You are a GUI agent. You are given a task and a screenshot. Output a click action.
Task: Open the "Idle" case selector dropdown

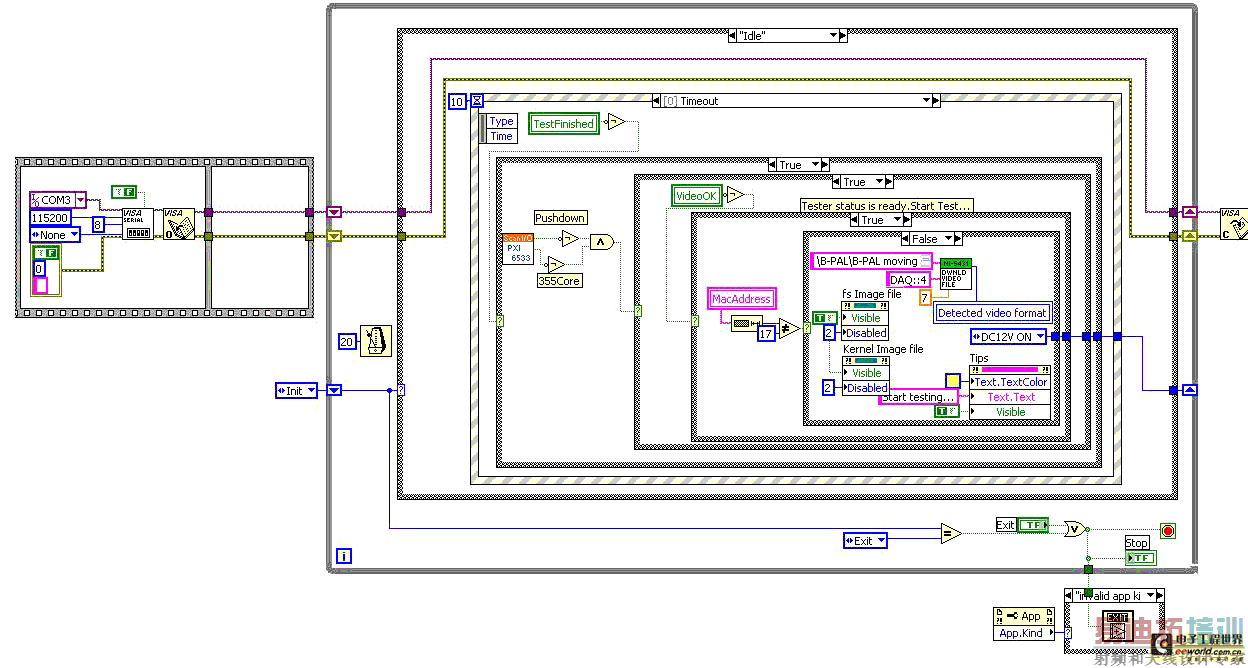point(790,35)
